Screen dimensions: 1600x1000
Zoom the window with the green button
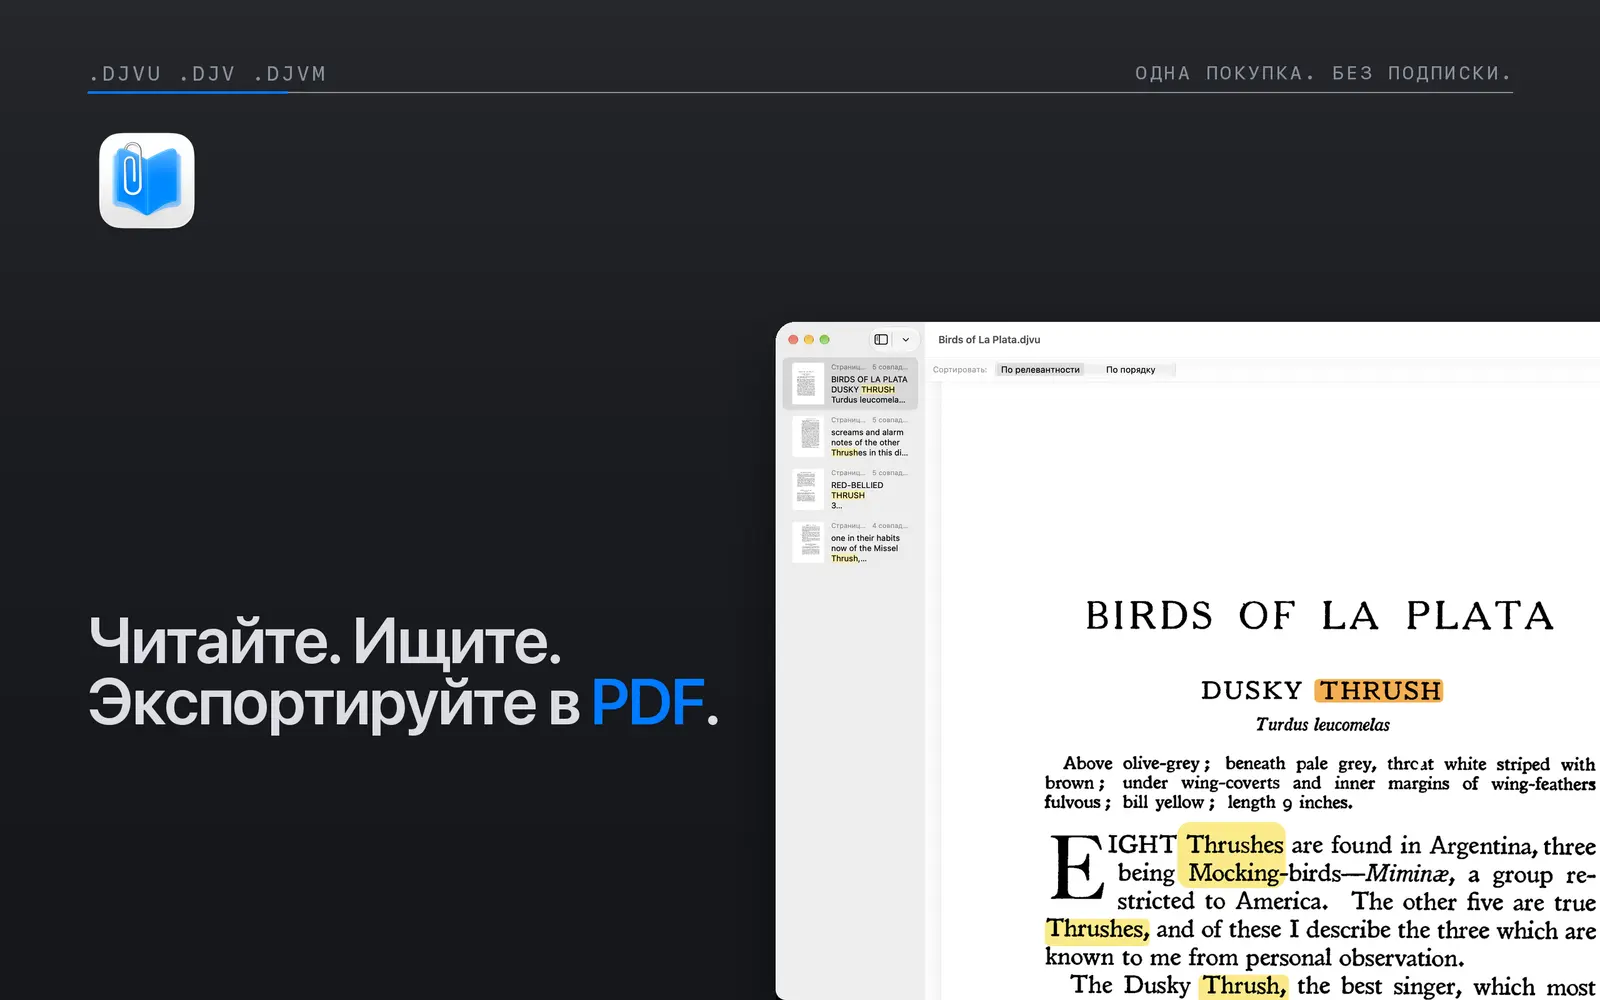[x=825, y=340]
